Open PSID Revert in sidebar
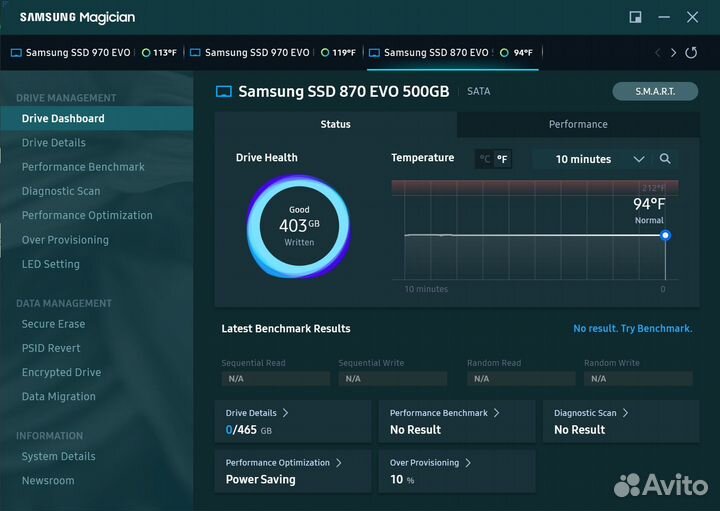Image resolution: width=720 pixels, height=511 pixels. [51, 348]
